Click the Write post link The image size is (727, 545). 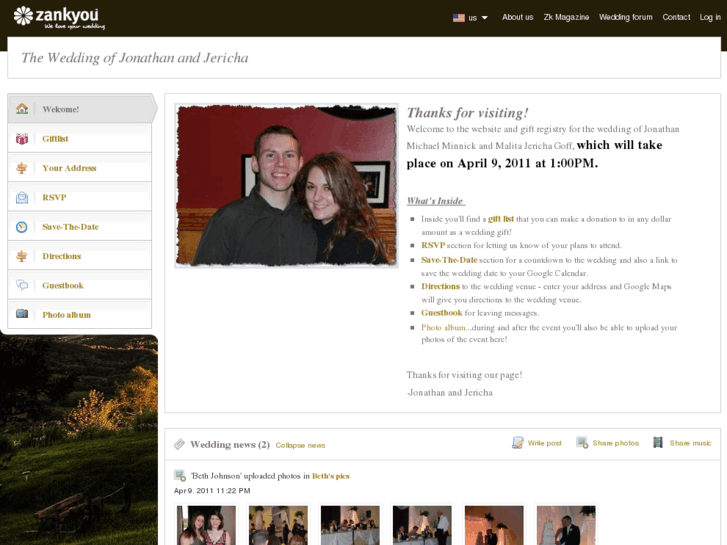(544, 443)
